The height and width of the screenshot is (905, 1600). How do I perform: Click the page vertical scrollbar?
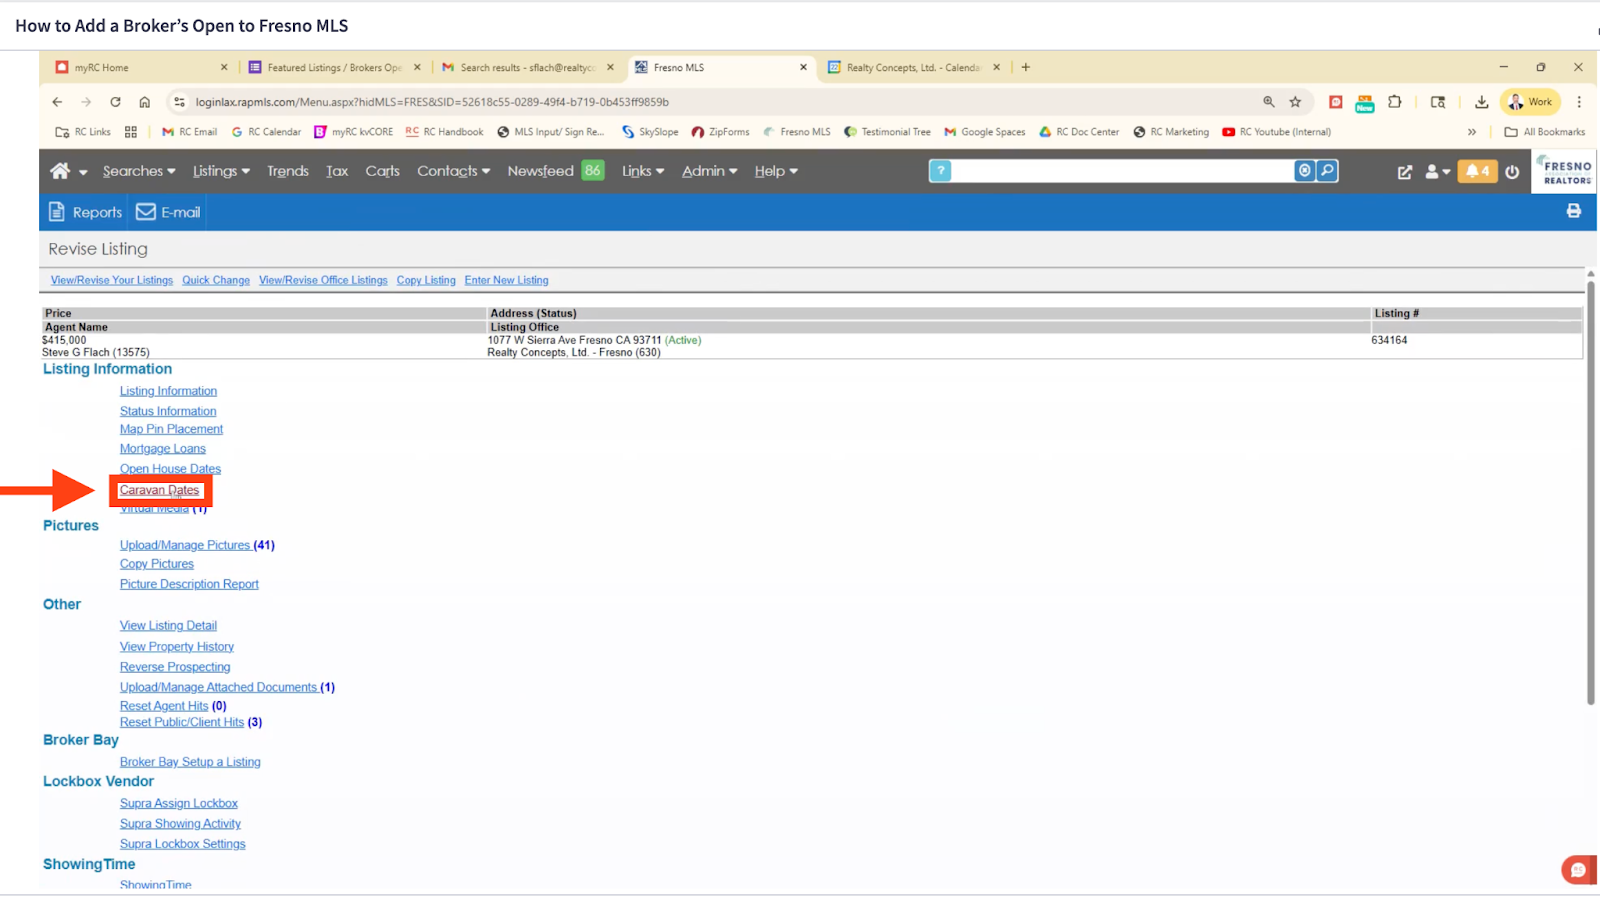pyautogui.click(x=1590, y=490)
